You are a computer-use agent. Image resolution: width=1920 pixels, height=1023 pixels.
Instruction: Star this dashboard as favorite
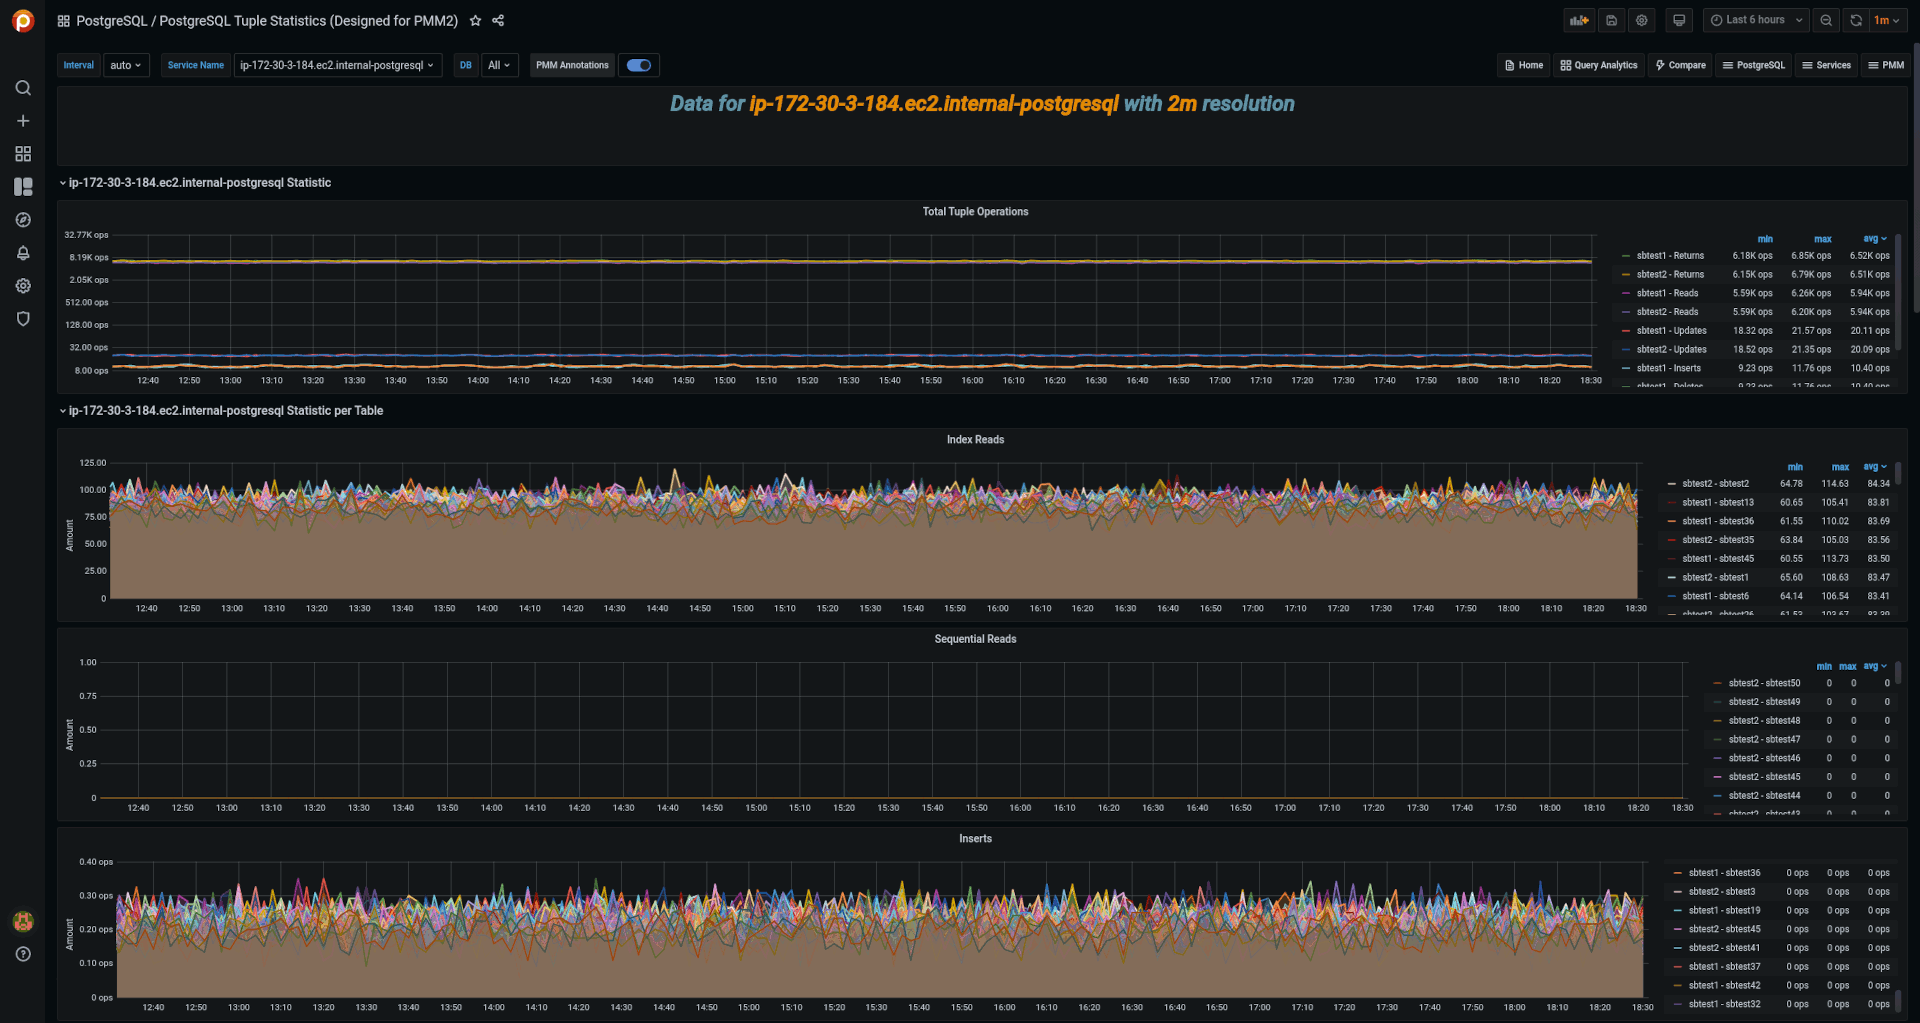[x=476, y=21]
